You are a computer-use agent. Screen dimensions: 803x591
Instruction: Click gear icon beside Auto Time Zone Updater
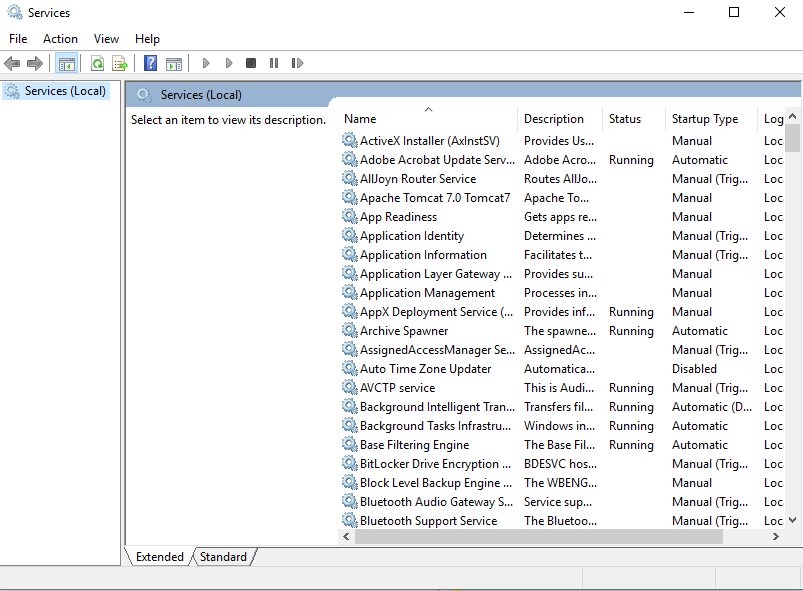point(350,368)
